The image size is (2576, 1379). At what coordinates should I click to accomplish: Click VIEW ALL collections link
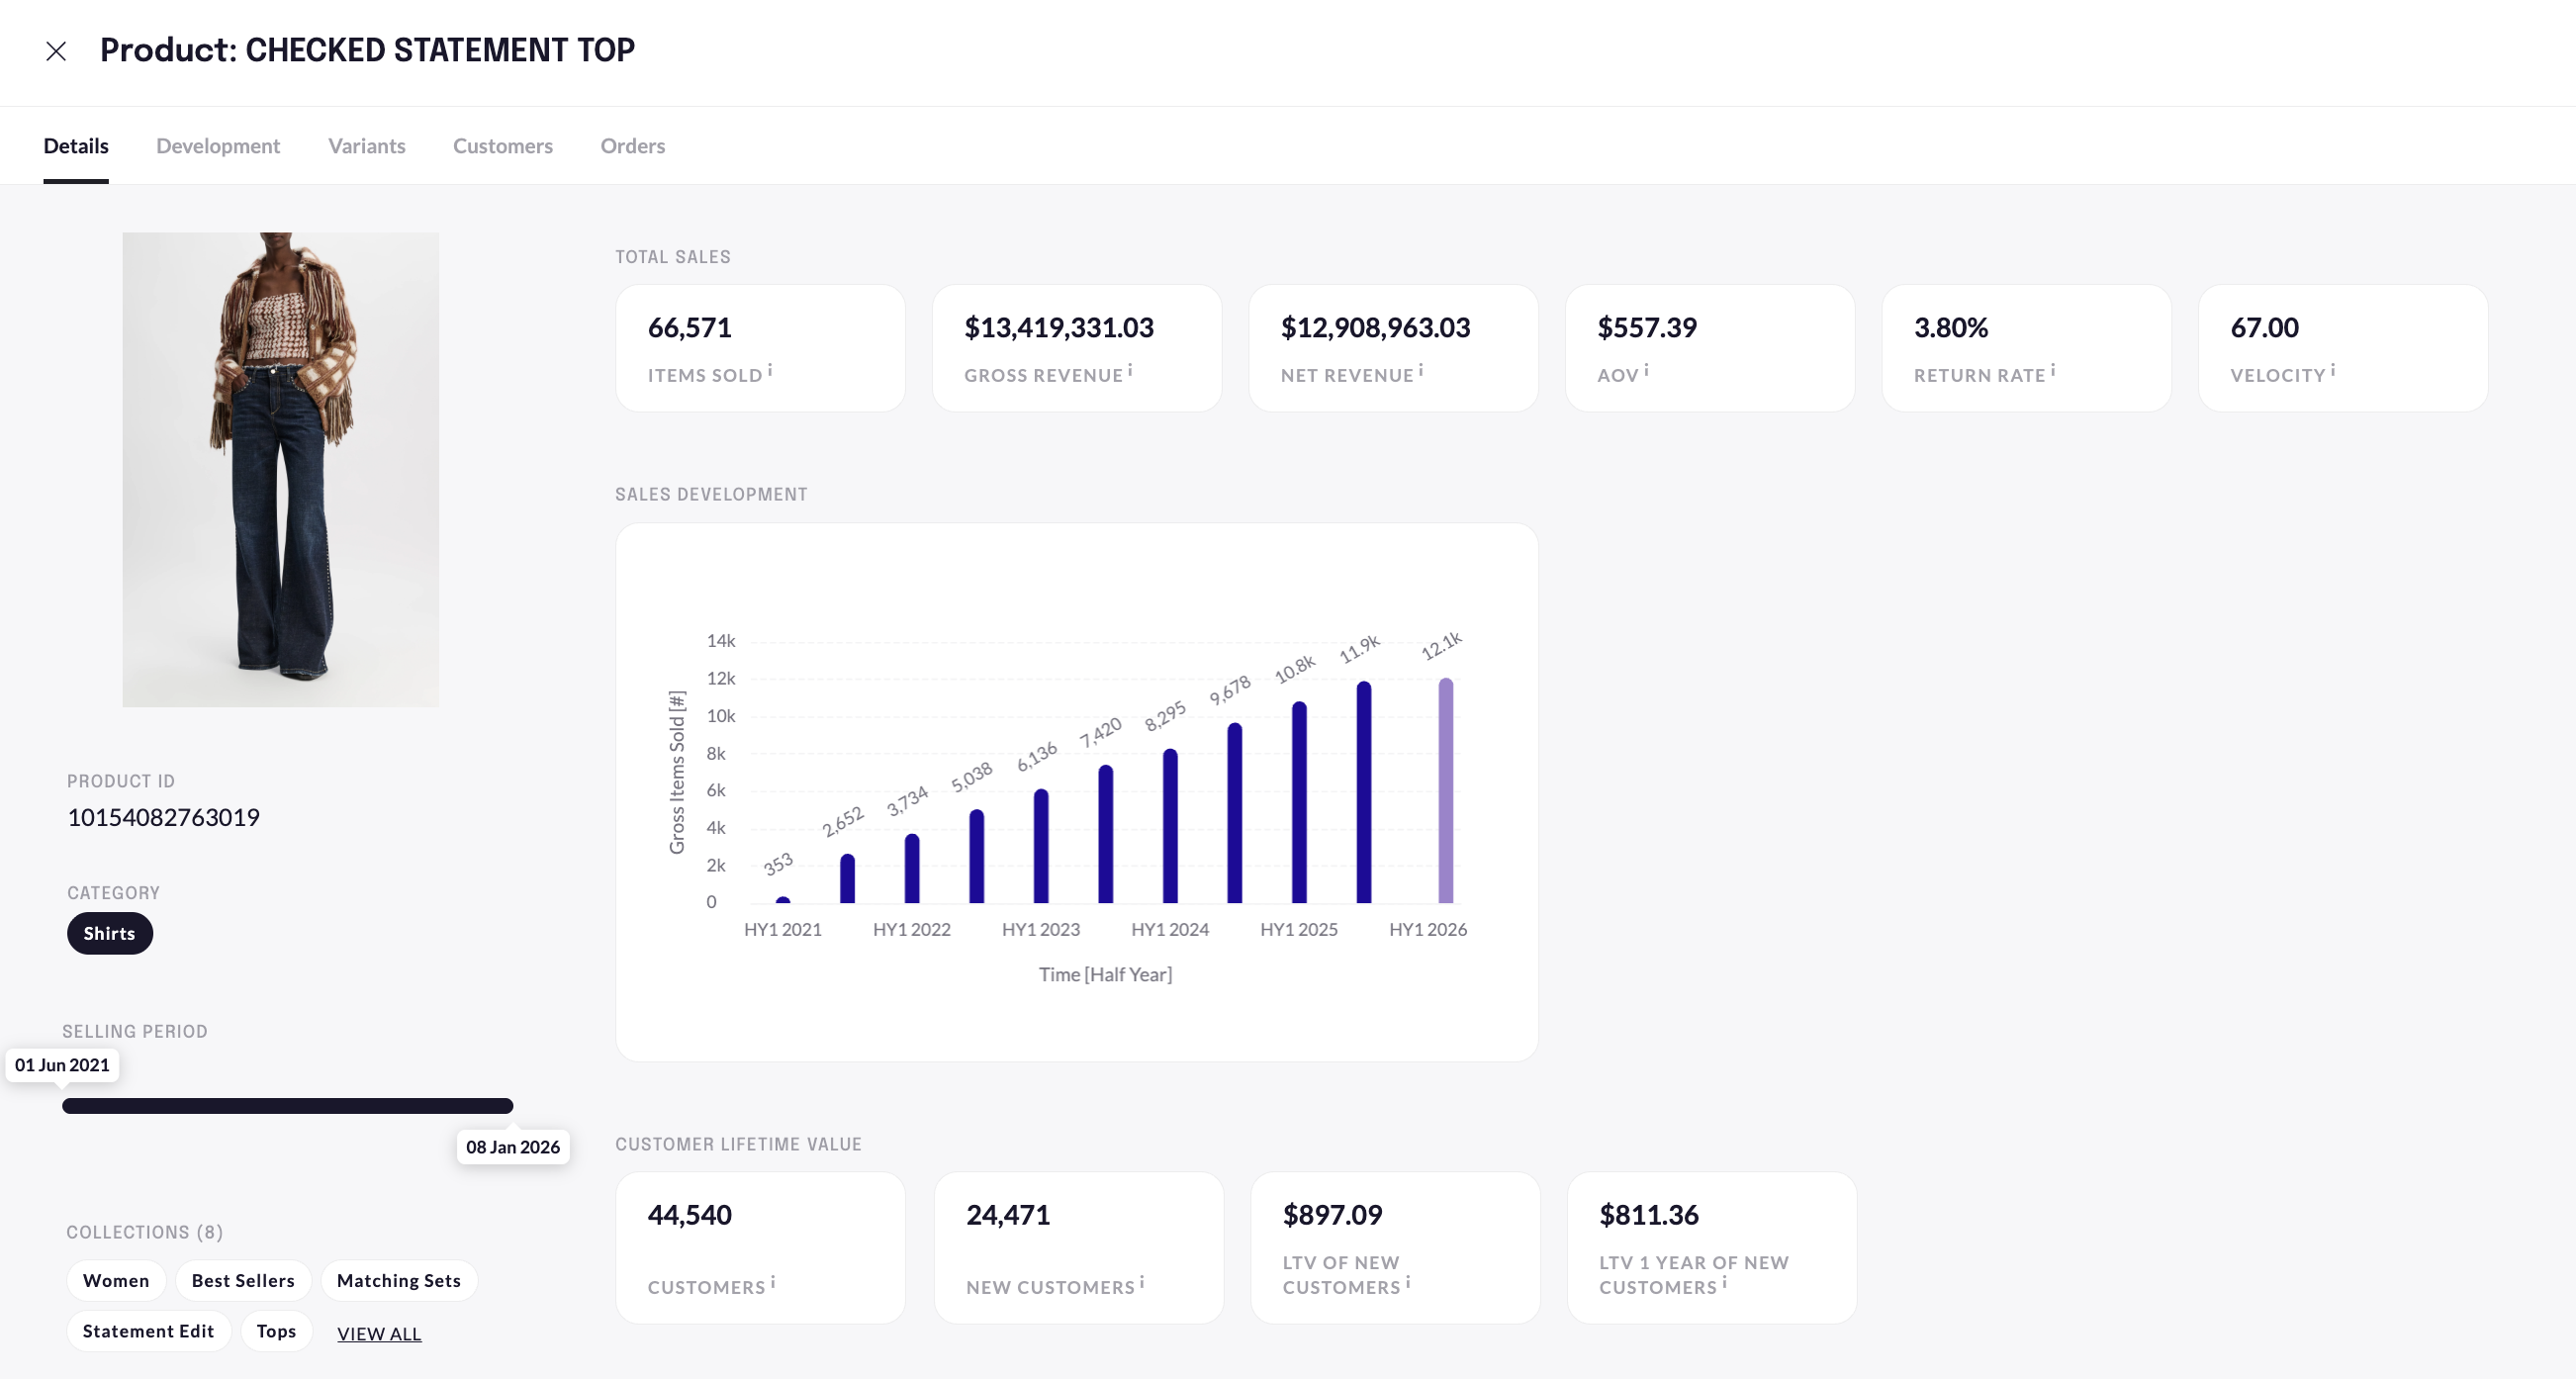click(x=379, y=1334)
